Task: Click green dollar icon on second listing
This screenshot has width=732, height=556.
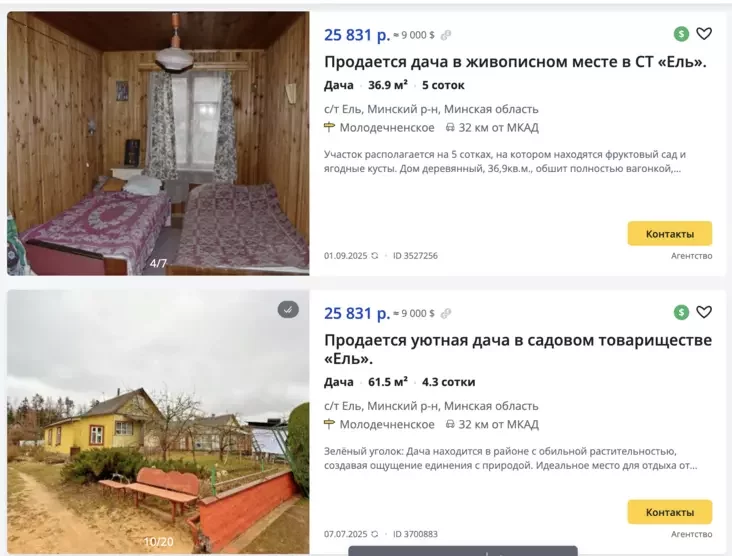Action: [x=681, y=312]
